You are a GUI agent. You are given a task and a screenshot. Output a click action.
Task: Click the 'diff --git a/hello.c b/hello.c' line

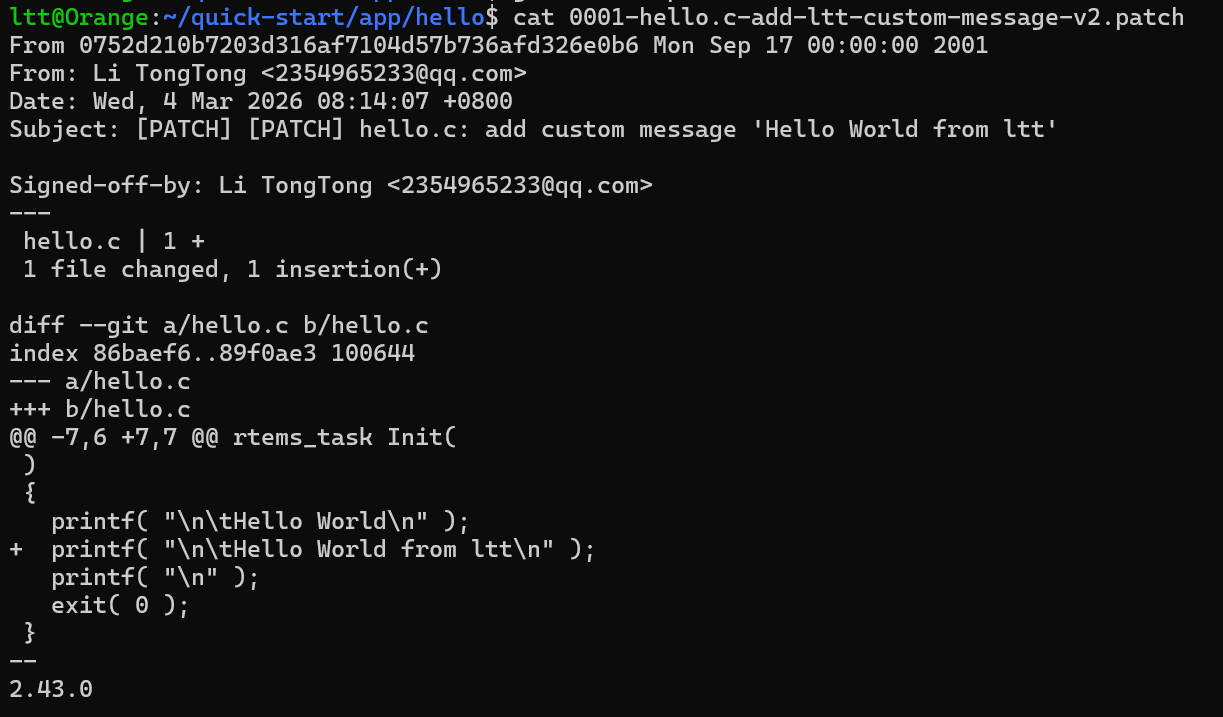(x=219, y=325)
